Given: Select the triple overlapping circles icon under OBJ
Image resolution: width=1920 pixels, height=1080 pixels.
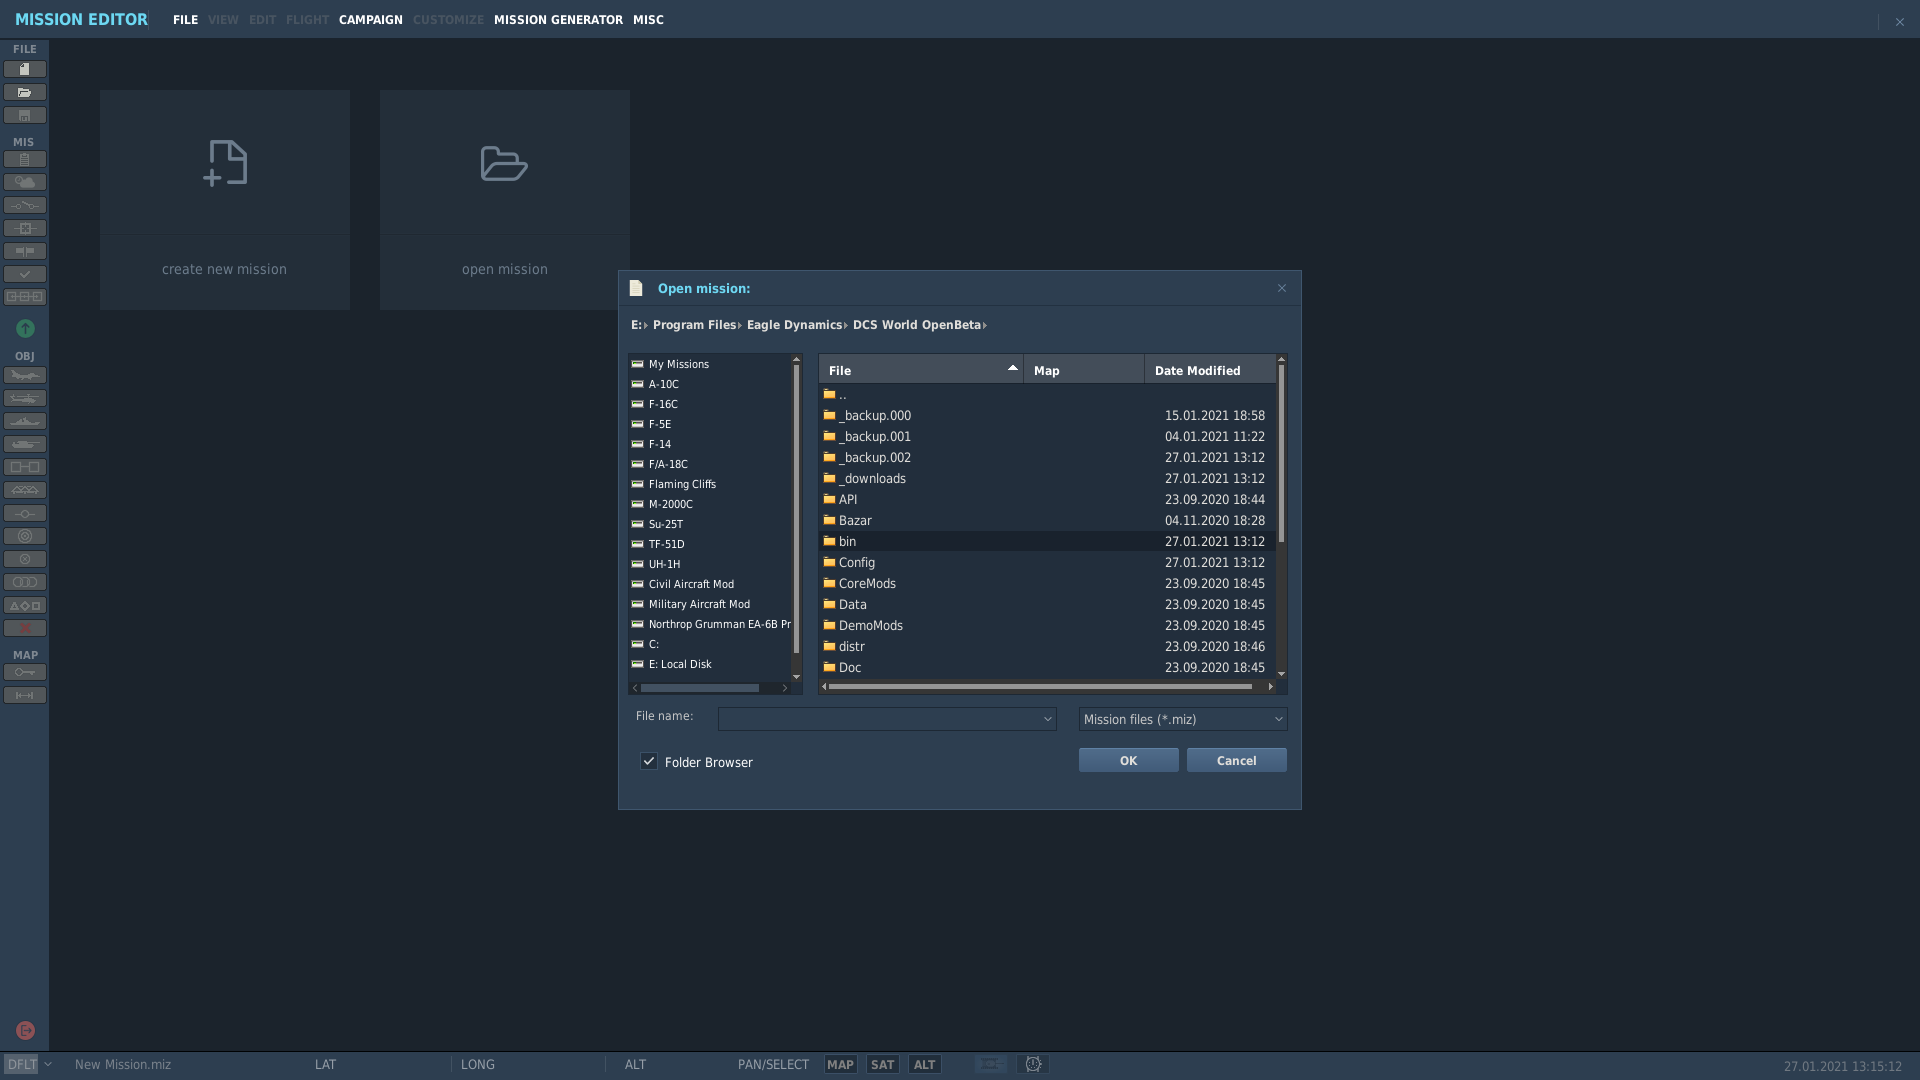Looking at the screenshot, I should pyautogui.click(x=25, y=582).
